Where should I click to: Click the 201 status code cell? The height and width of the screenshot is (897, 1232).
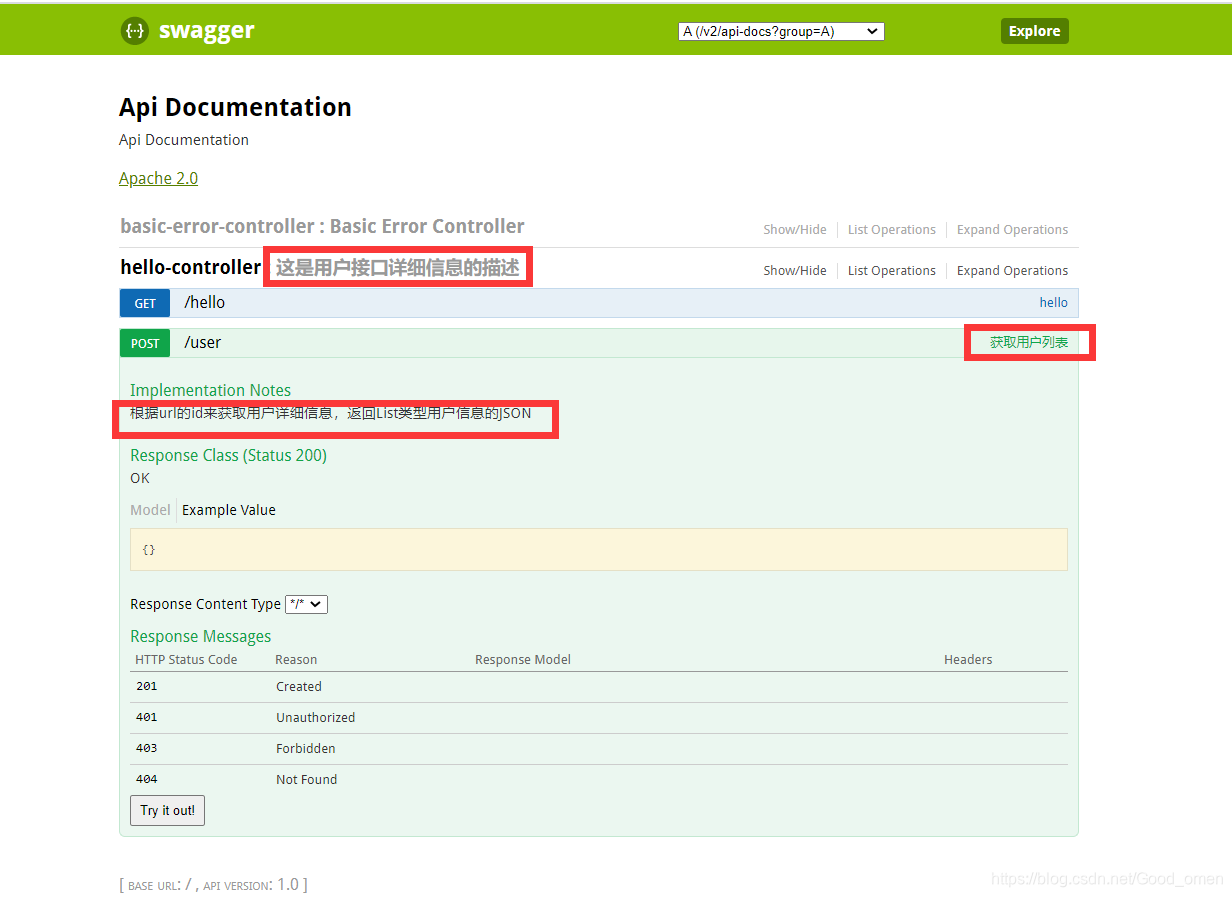(x=147, y=686)
